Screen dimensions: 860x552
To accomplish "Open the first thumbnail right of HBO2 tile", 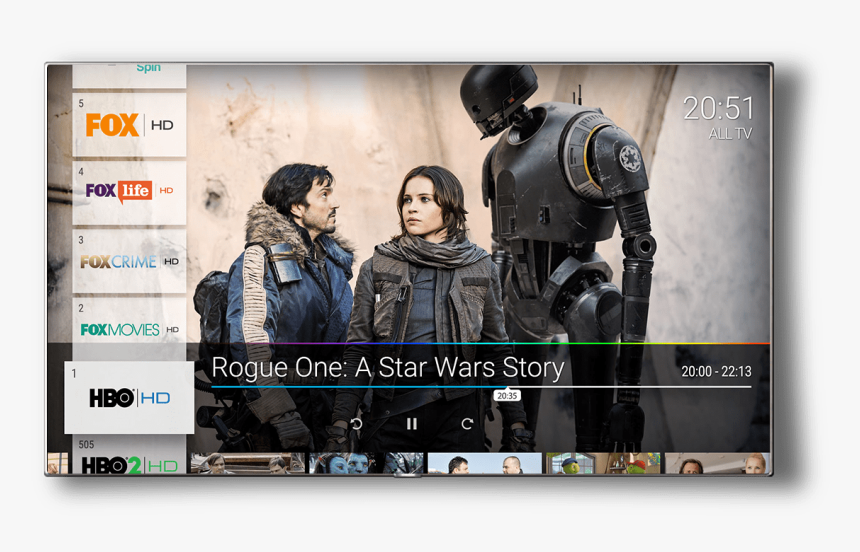I will click(x=247, y=463).
